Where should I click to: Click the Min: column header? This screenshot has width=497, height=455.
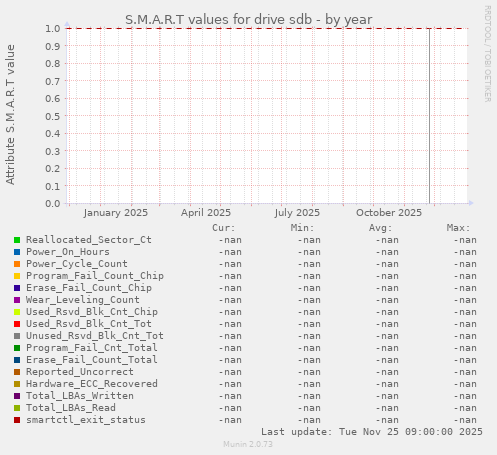(302, 228)
